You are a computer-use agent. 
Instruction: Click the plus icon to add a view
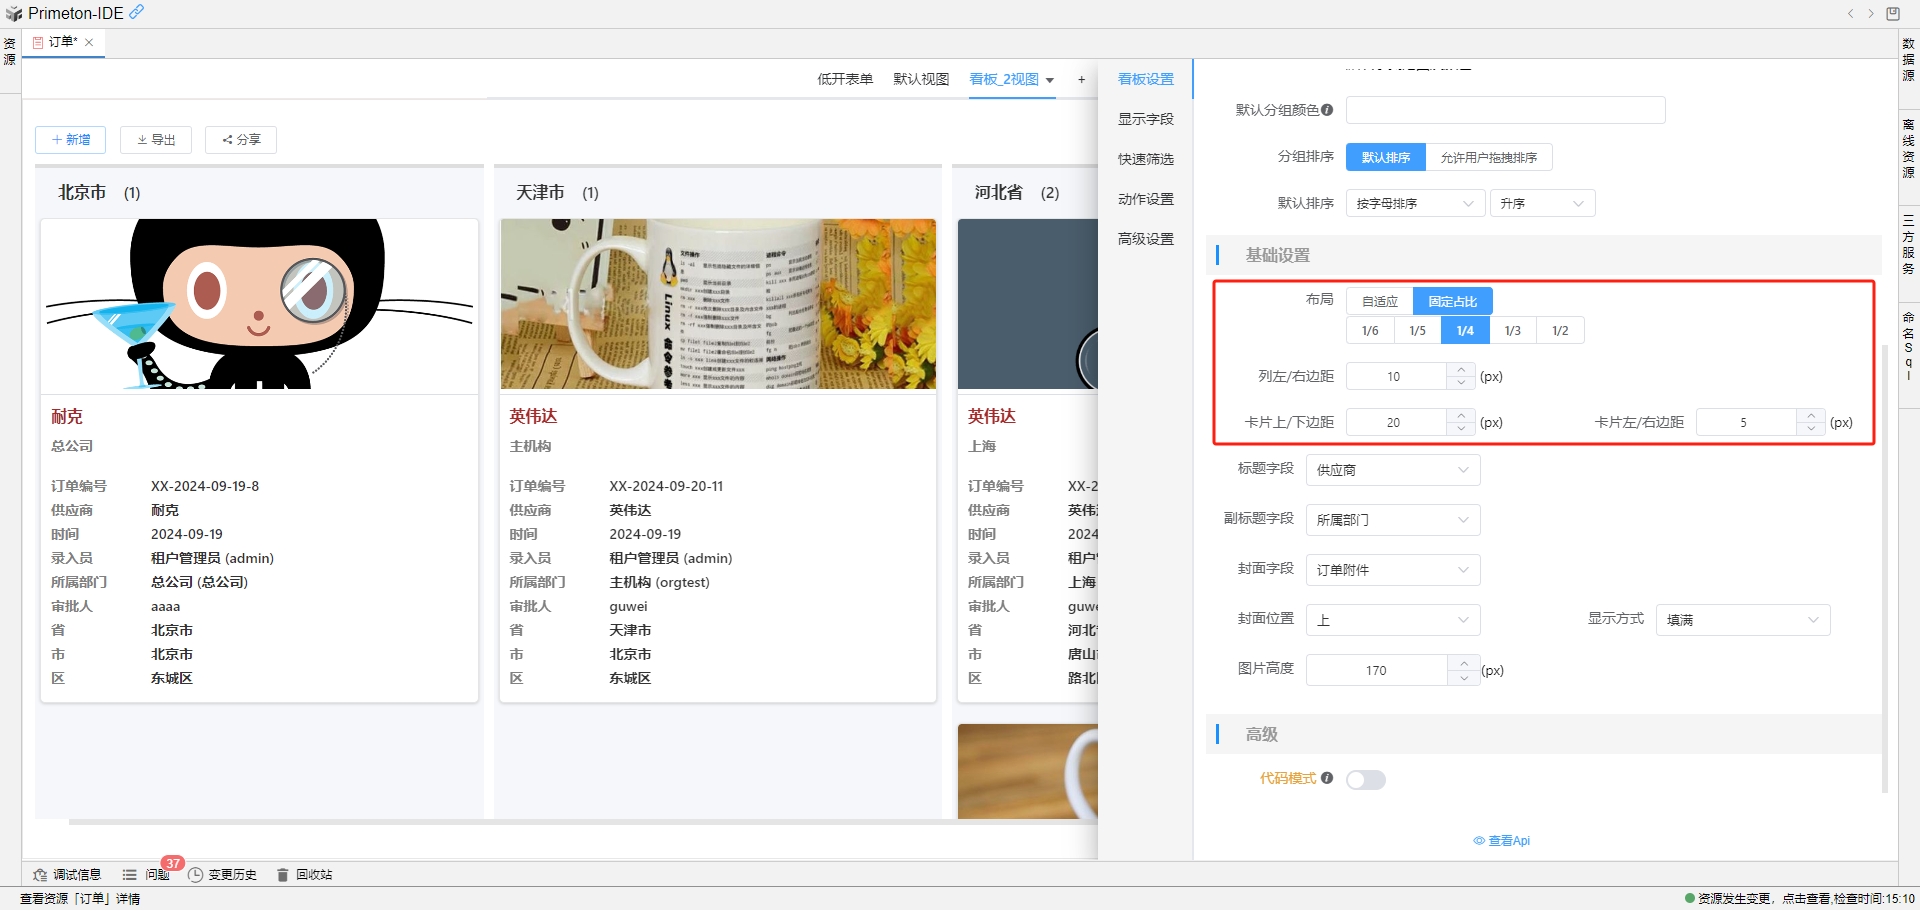point(1081,80)
